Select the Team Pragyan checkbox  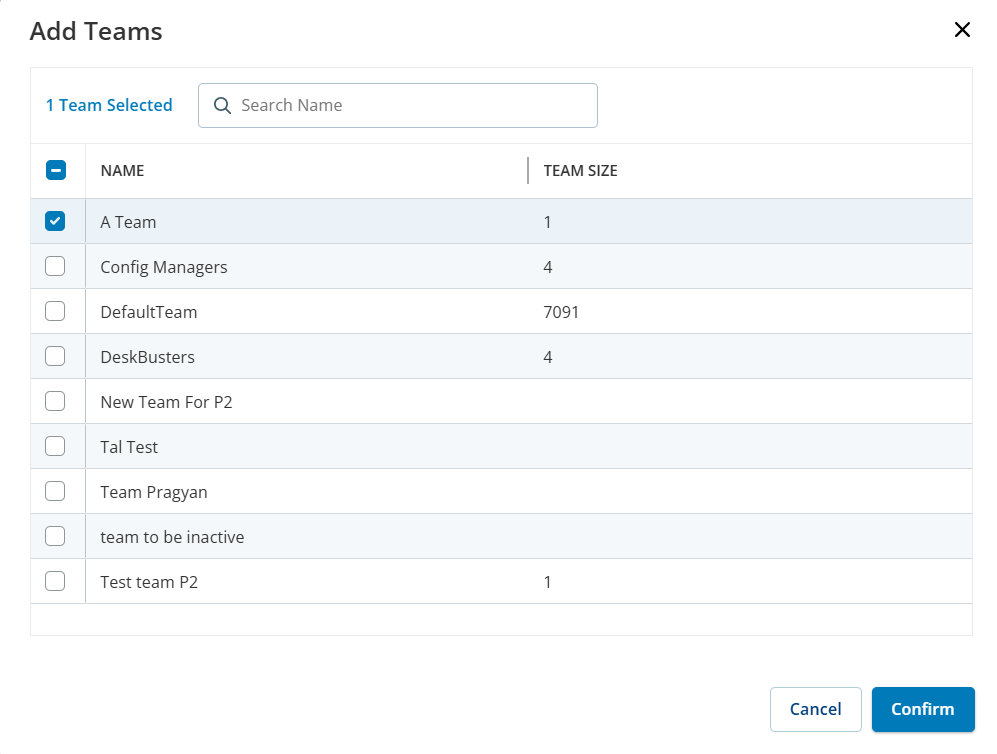56,491
